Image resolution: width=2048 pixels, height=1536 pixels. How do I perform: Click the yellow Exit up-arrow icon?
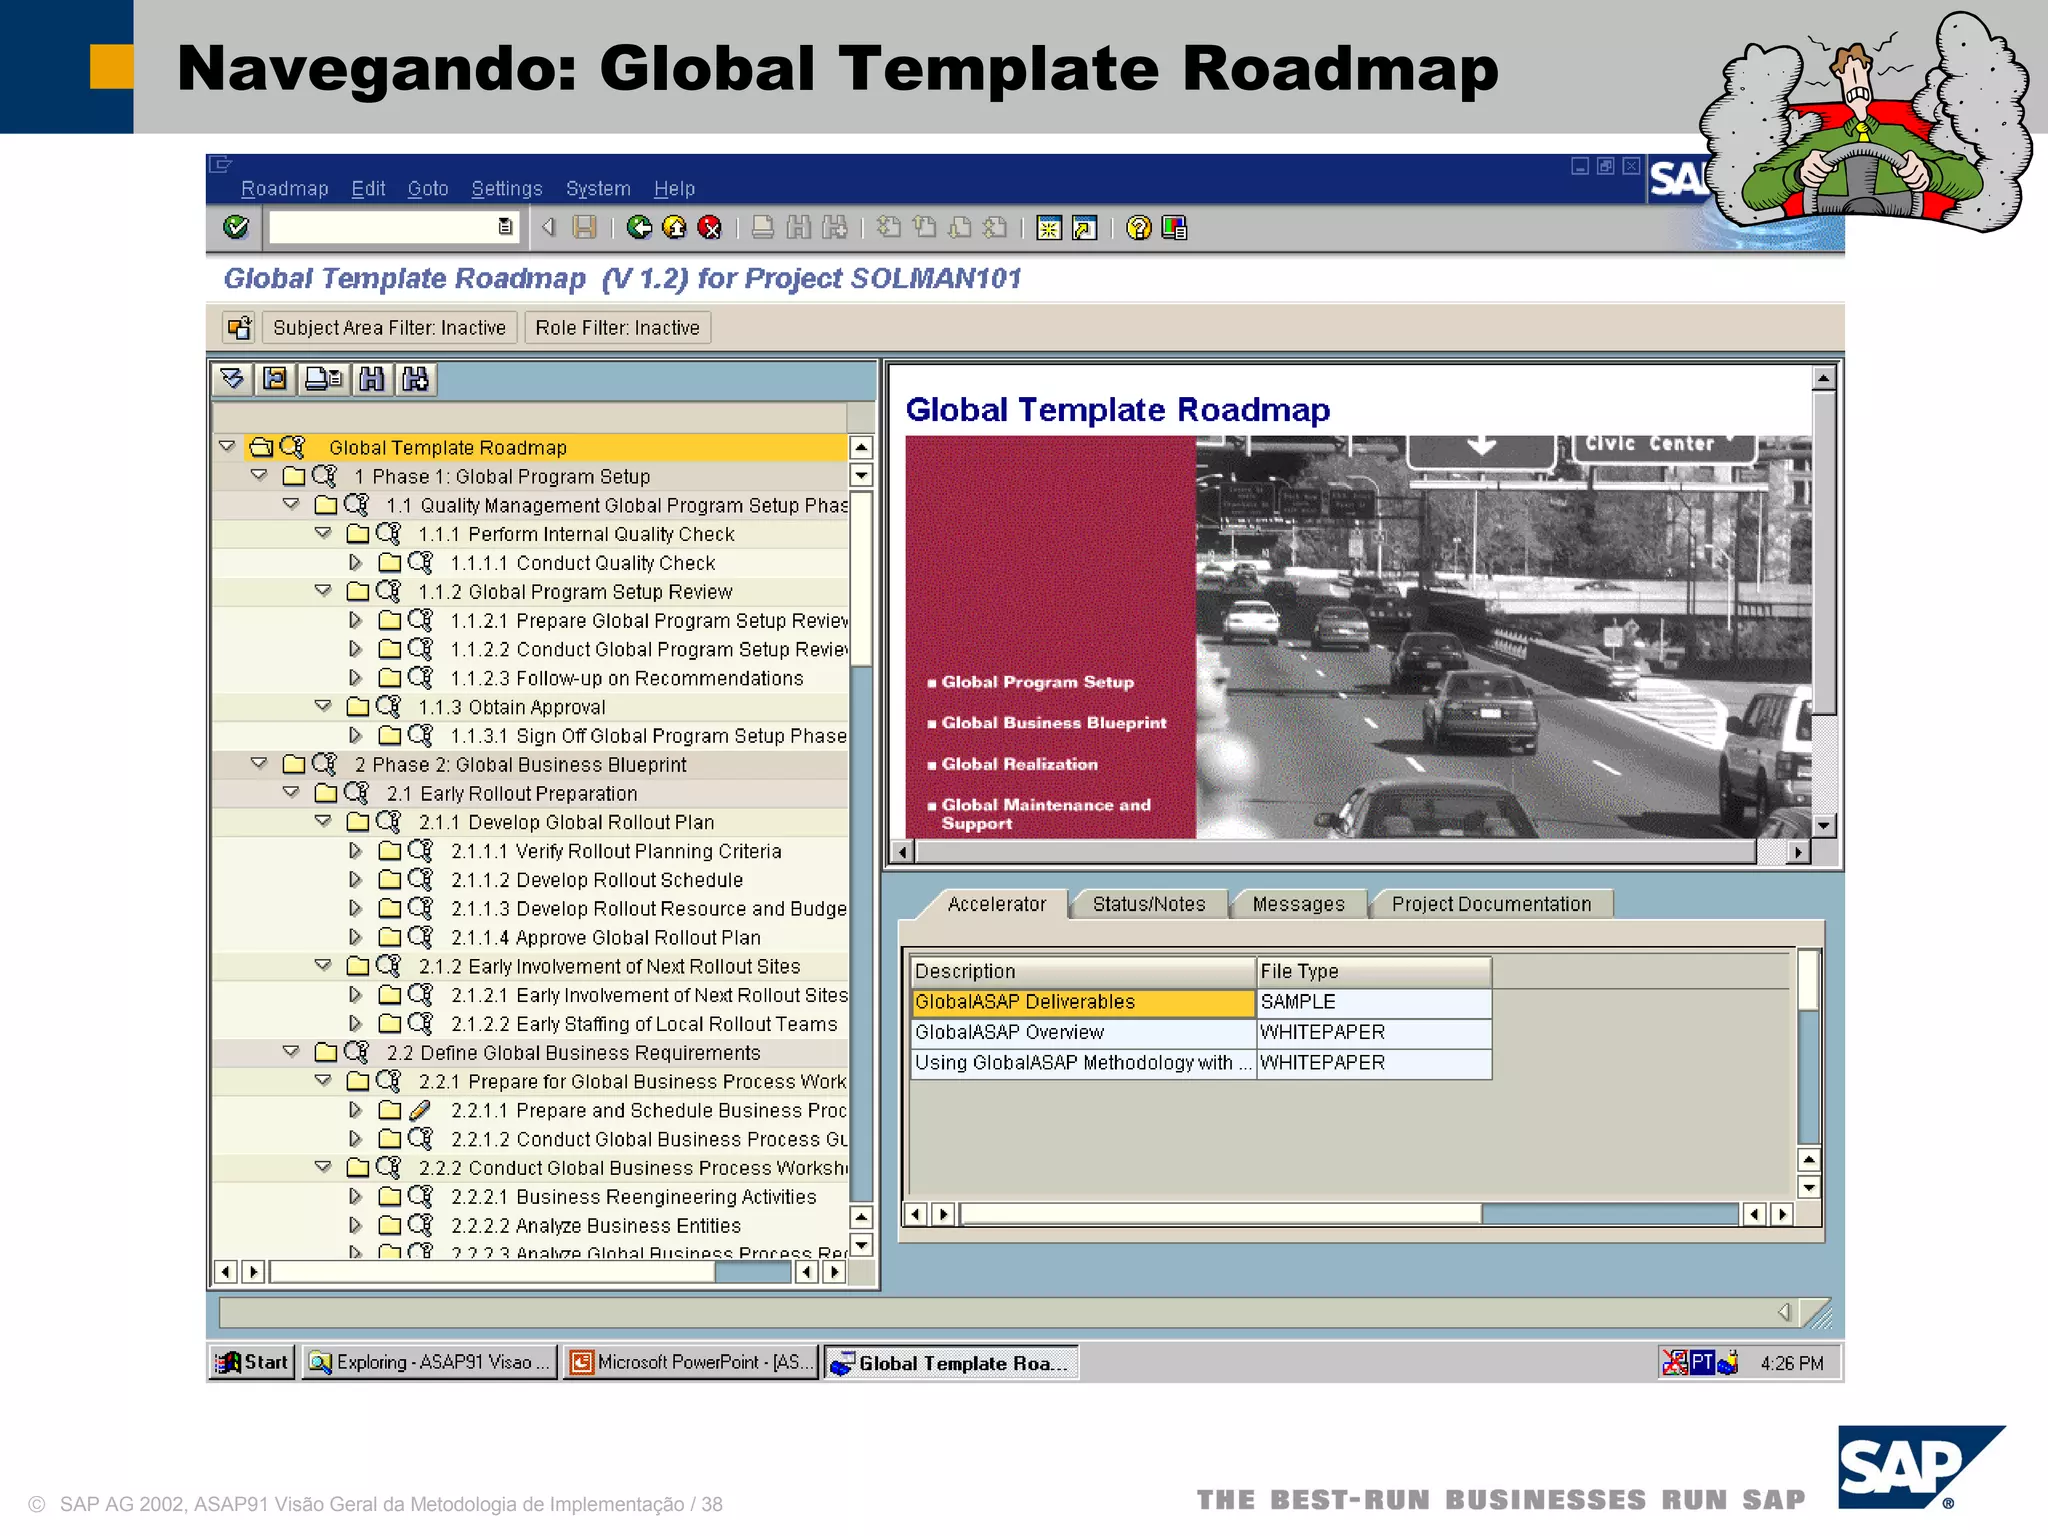click(675, 228)
